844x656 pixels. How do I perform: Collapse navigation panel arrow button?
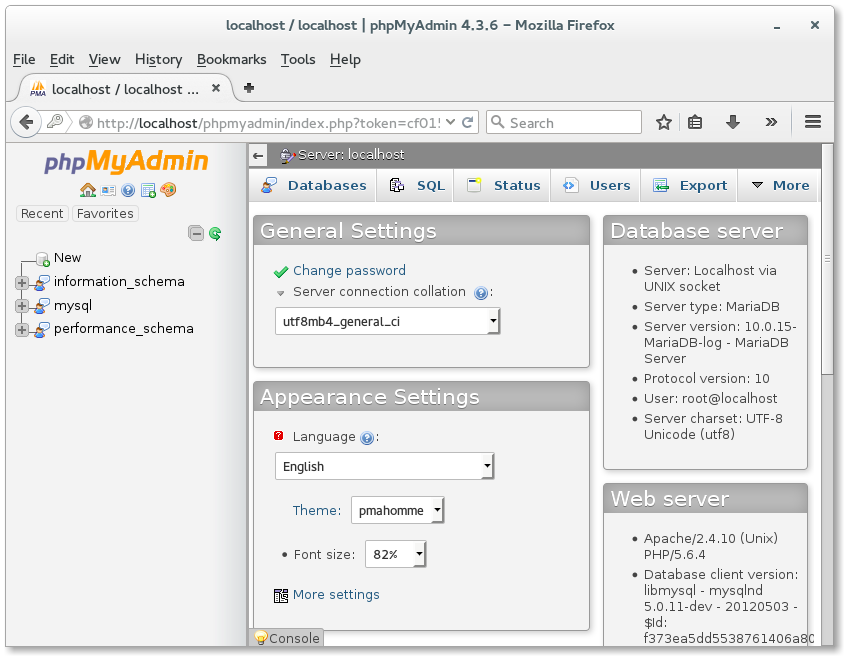pyautogui.click(x=258, y=156)
